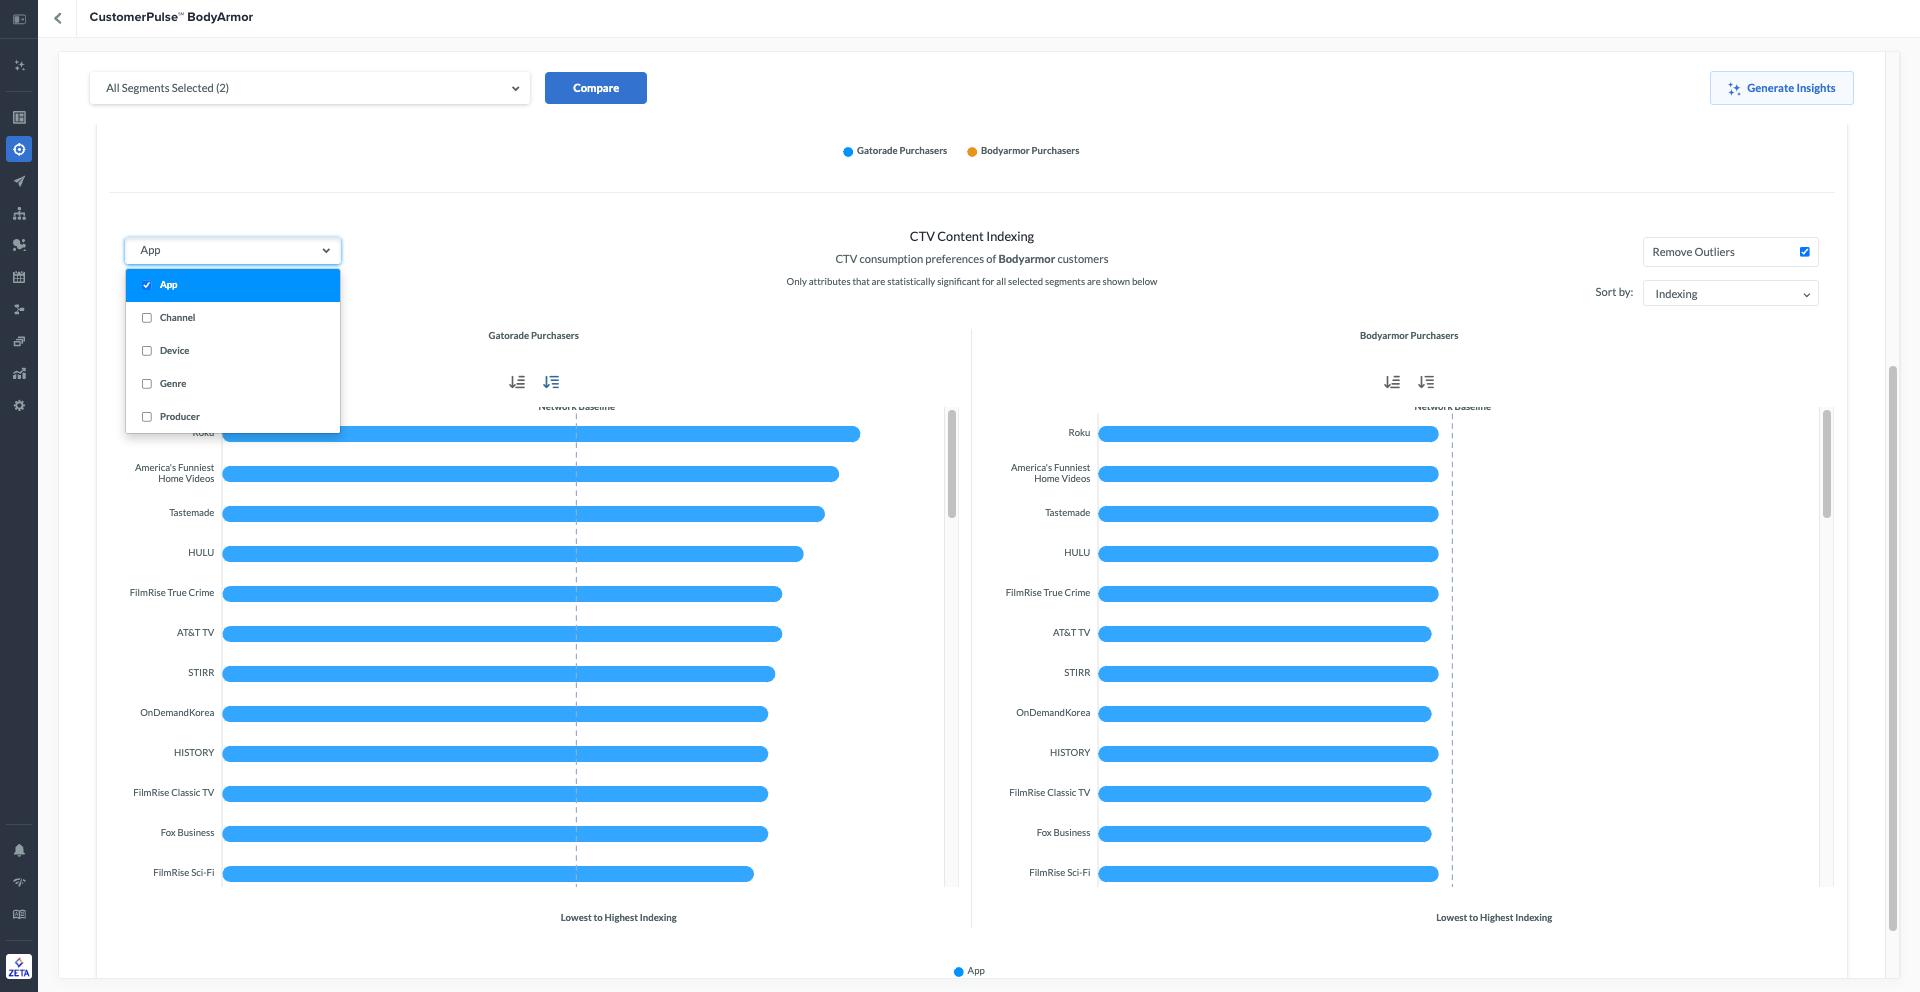Toggle the Bodyarmor Purchasers legend item
Image resolution: width=1920 pixels, height=992 pixels.
(x=1023, y=151)
